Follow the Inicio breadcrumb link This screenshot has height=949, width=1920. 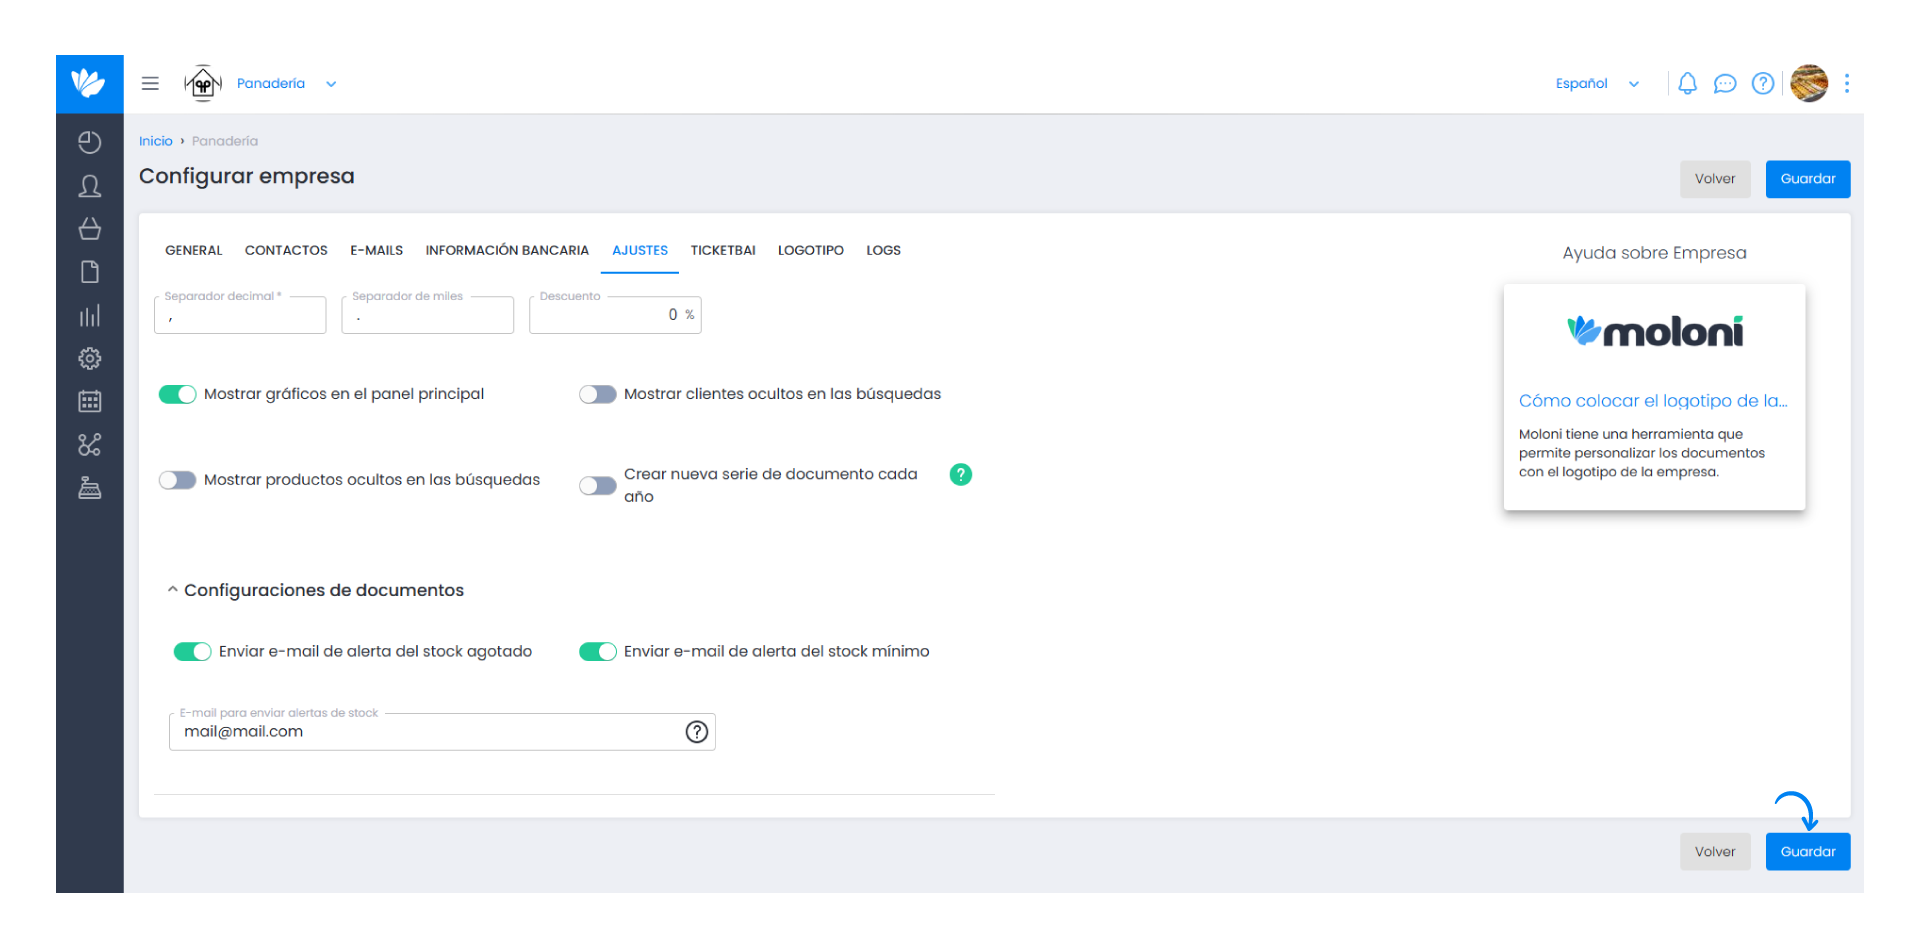coord(156,141)
